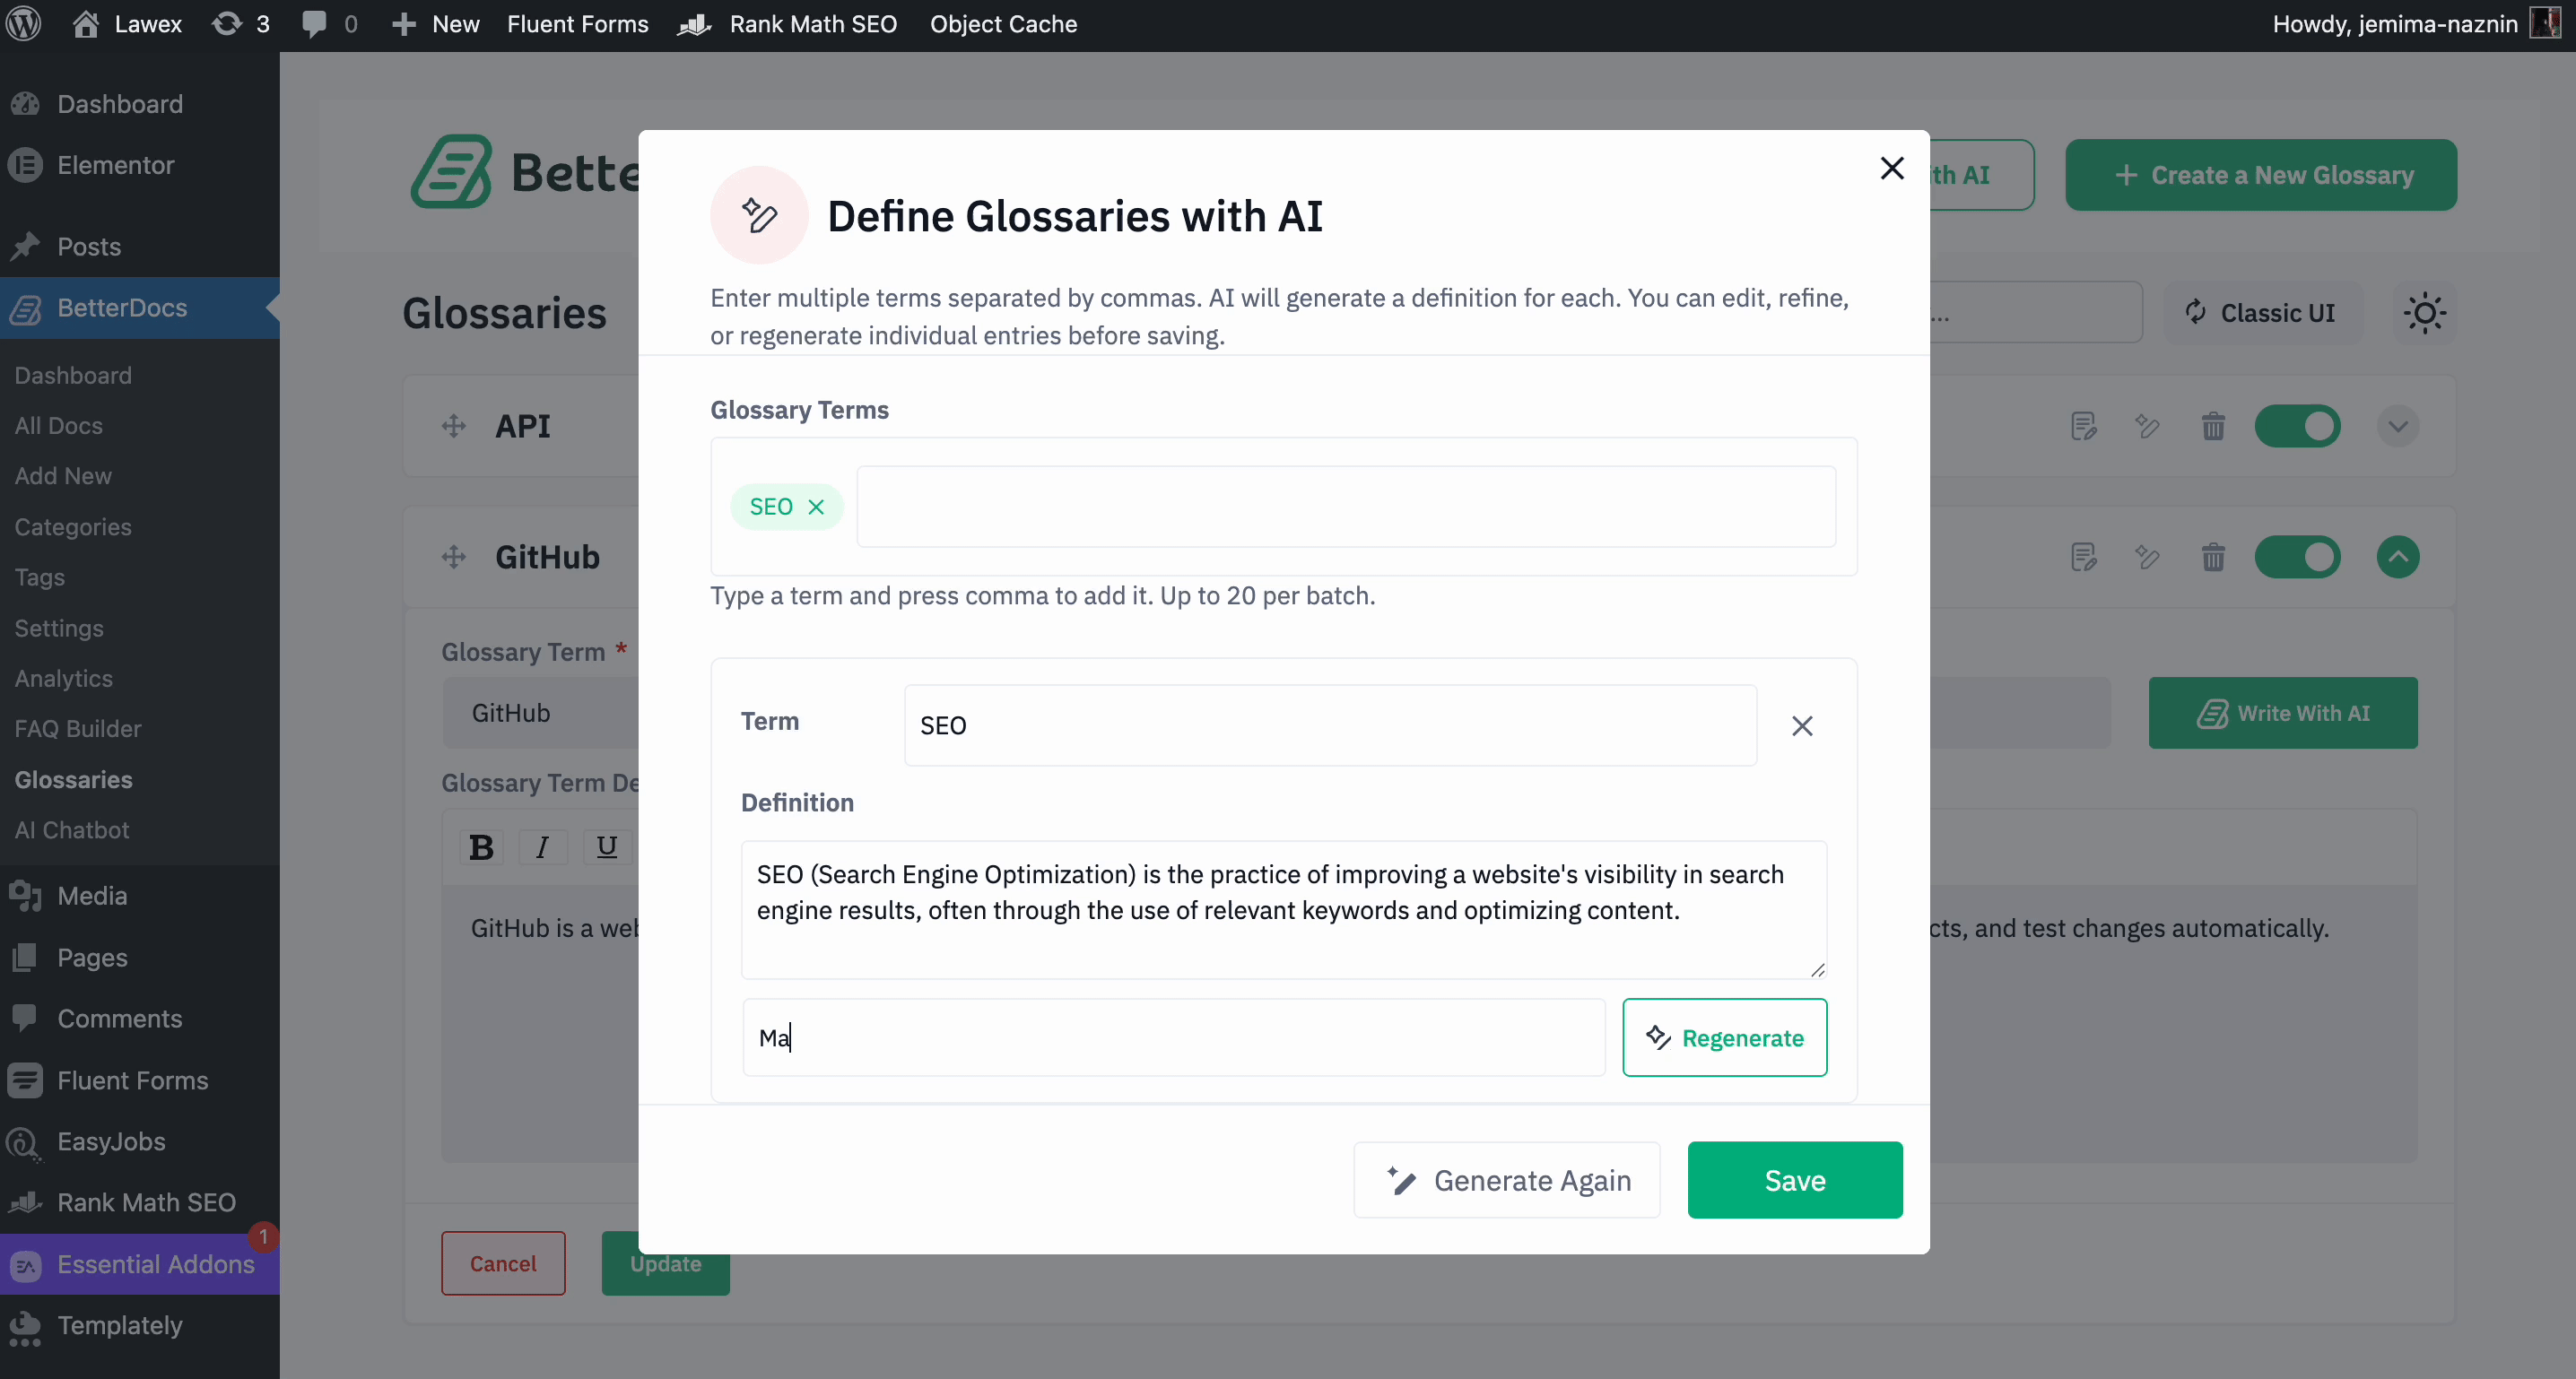Image resolution: width=2576 pixels, height=1379 pixels.
Task: Click the Write With AI button
Action: (2283, 713)
